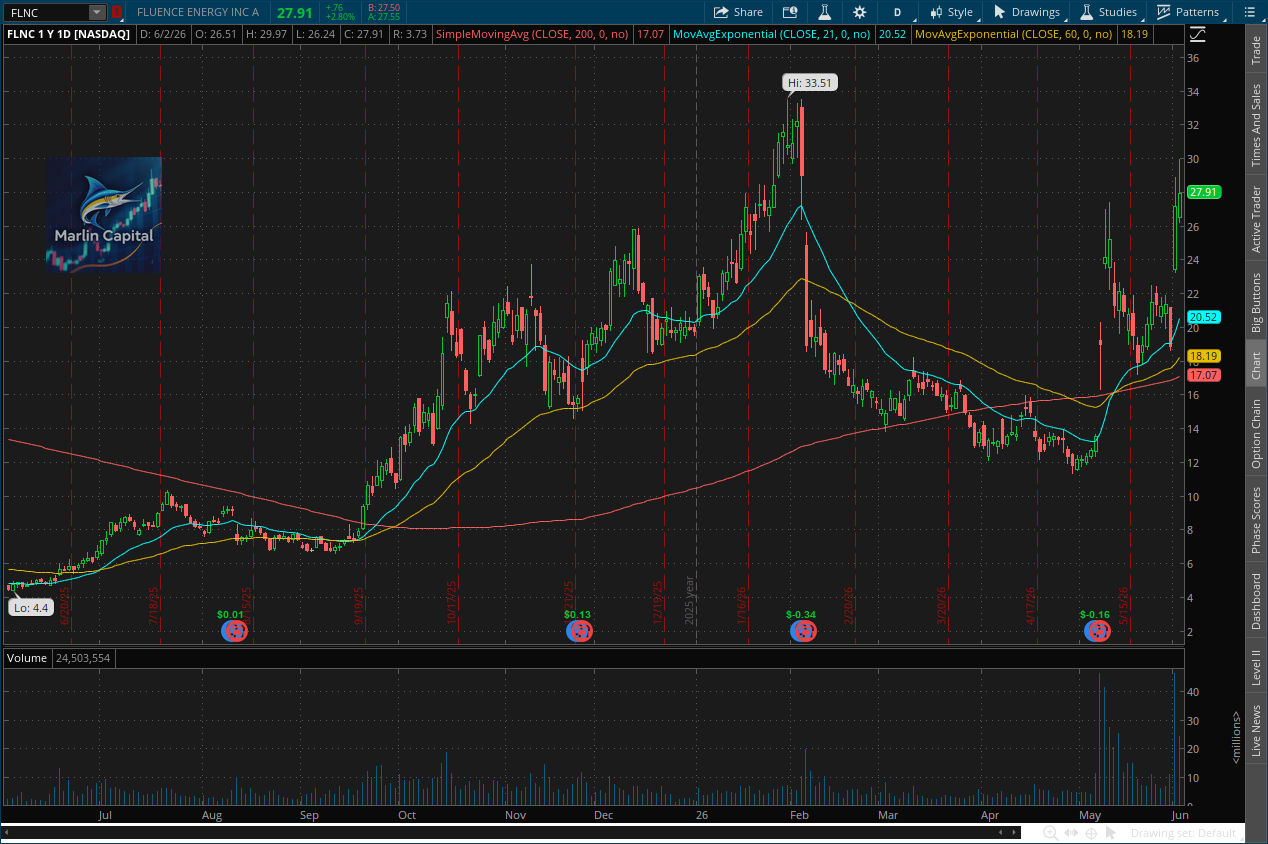The width and height of the screenshot is (1268, 844).
Task: Open the chart menu list icon
Action: pos(1249,12)
